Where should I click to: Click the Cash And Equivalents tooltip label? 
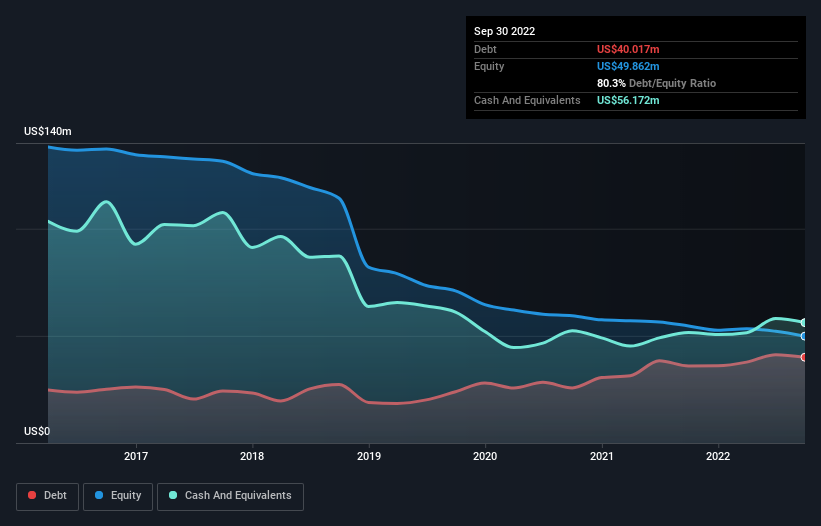527,100
